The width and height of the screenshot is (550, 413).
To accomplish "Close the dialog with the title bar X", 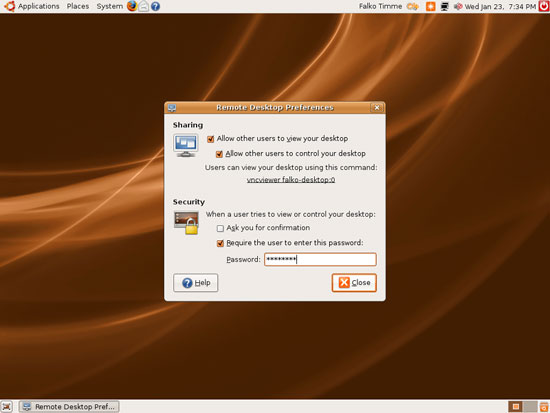I will click(x=377, y=107).
